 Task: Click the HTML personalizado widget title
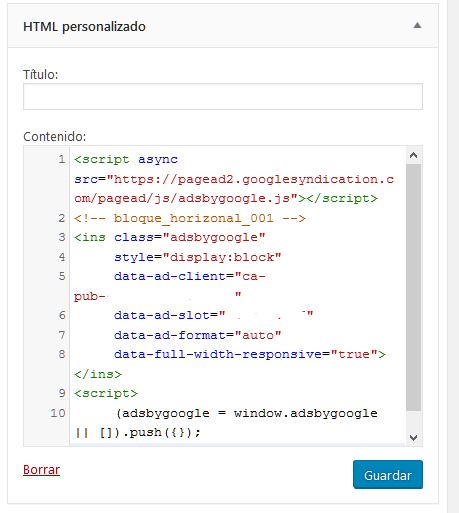click(x=84, y=27)
